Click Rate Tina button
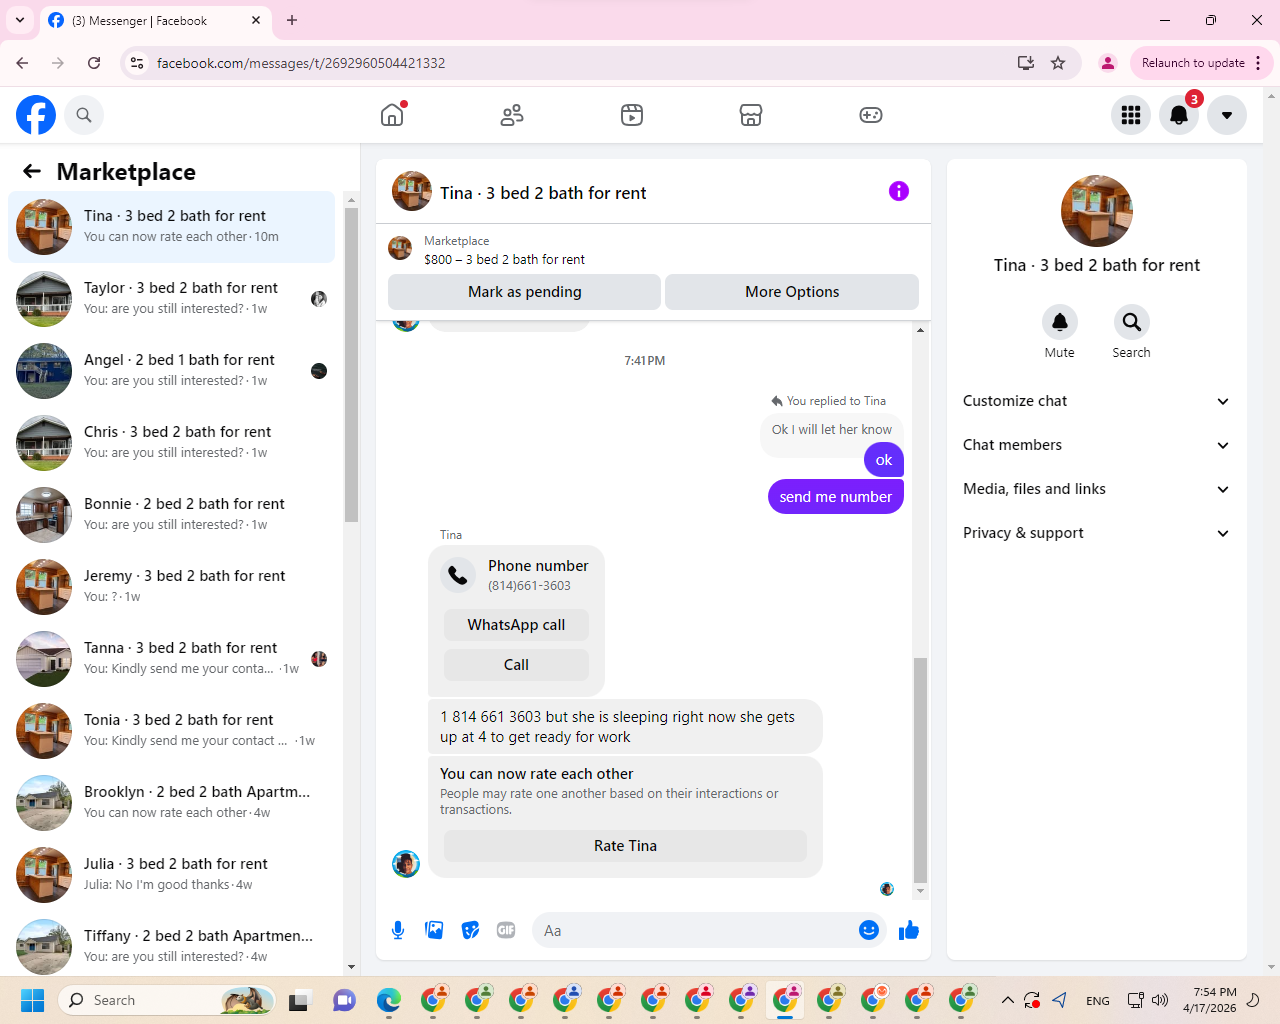 tap(625, 846)
